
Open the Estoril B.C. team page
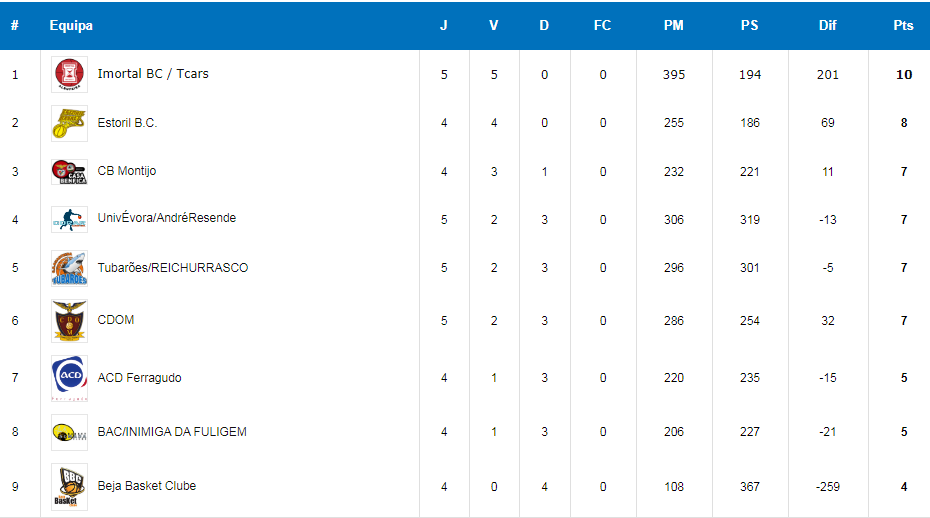point(128,123)
